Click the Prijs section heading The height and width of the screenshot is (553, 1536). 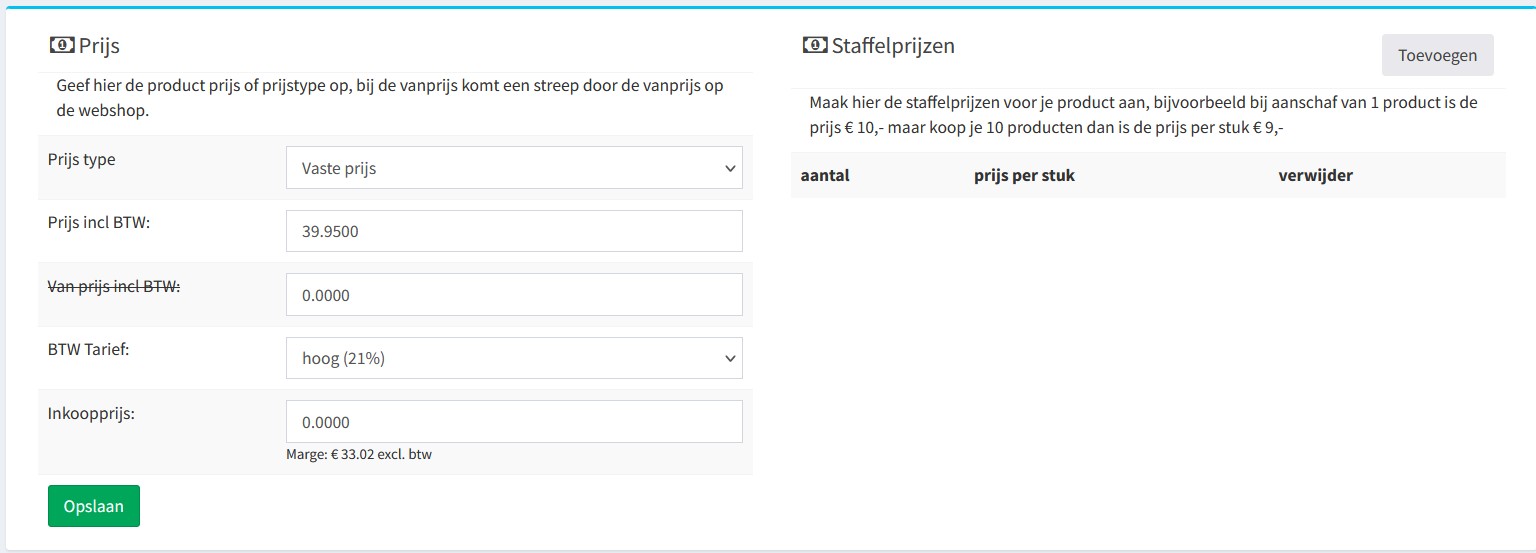[99, 46]
